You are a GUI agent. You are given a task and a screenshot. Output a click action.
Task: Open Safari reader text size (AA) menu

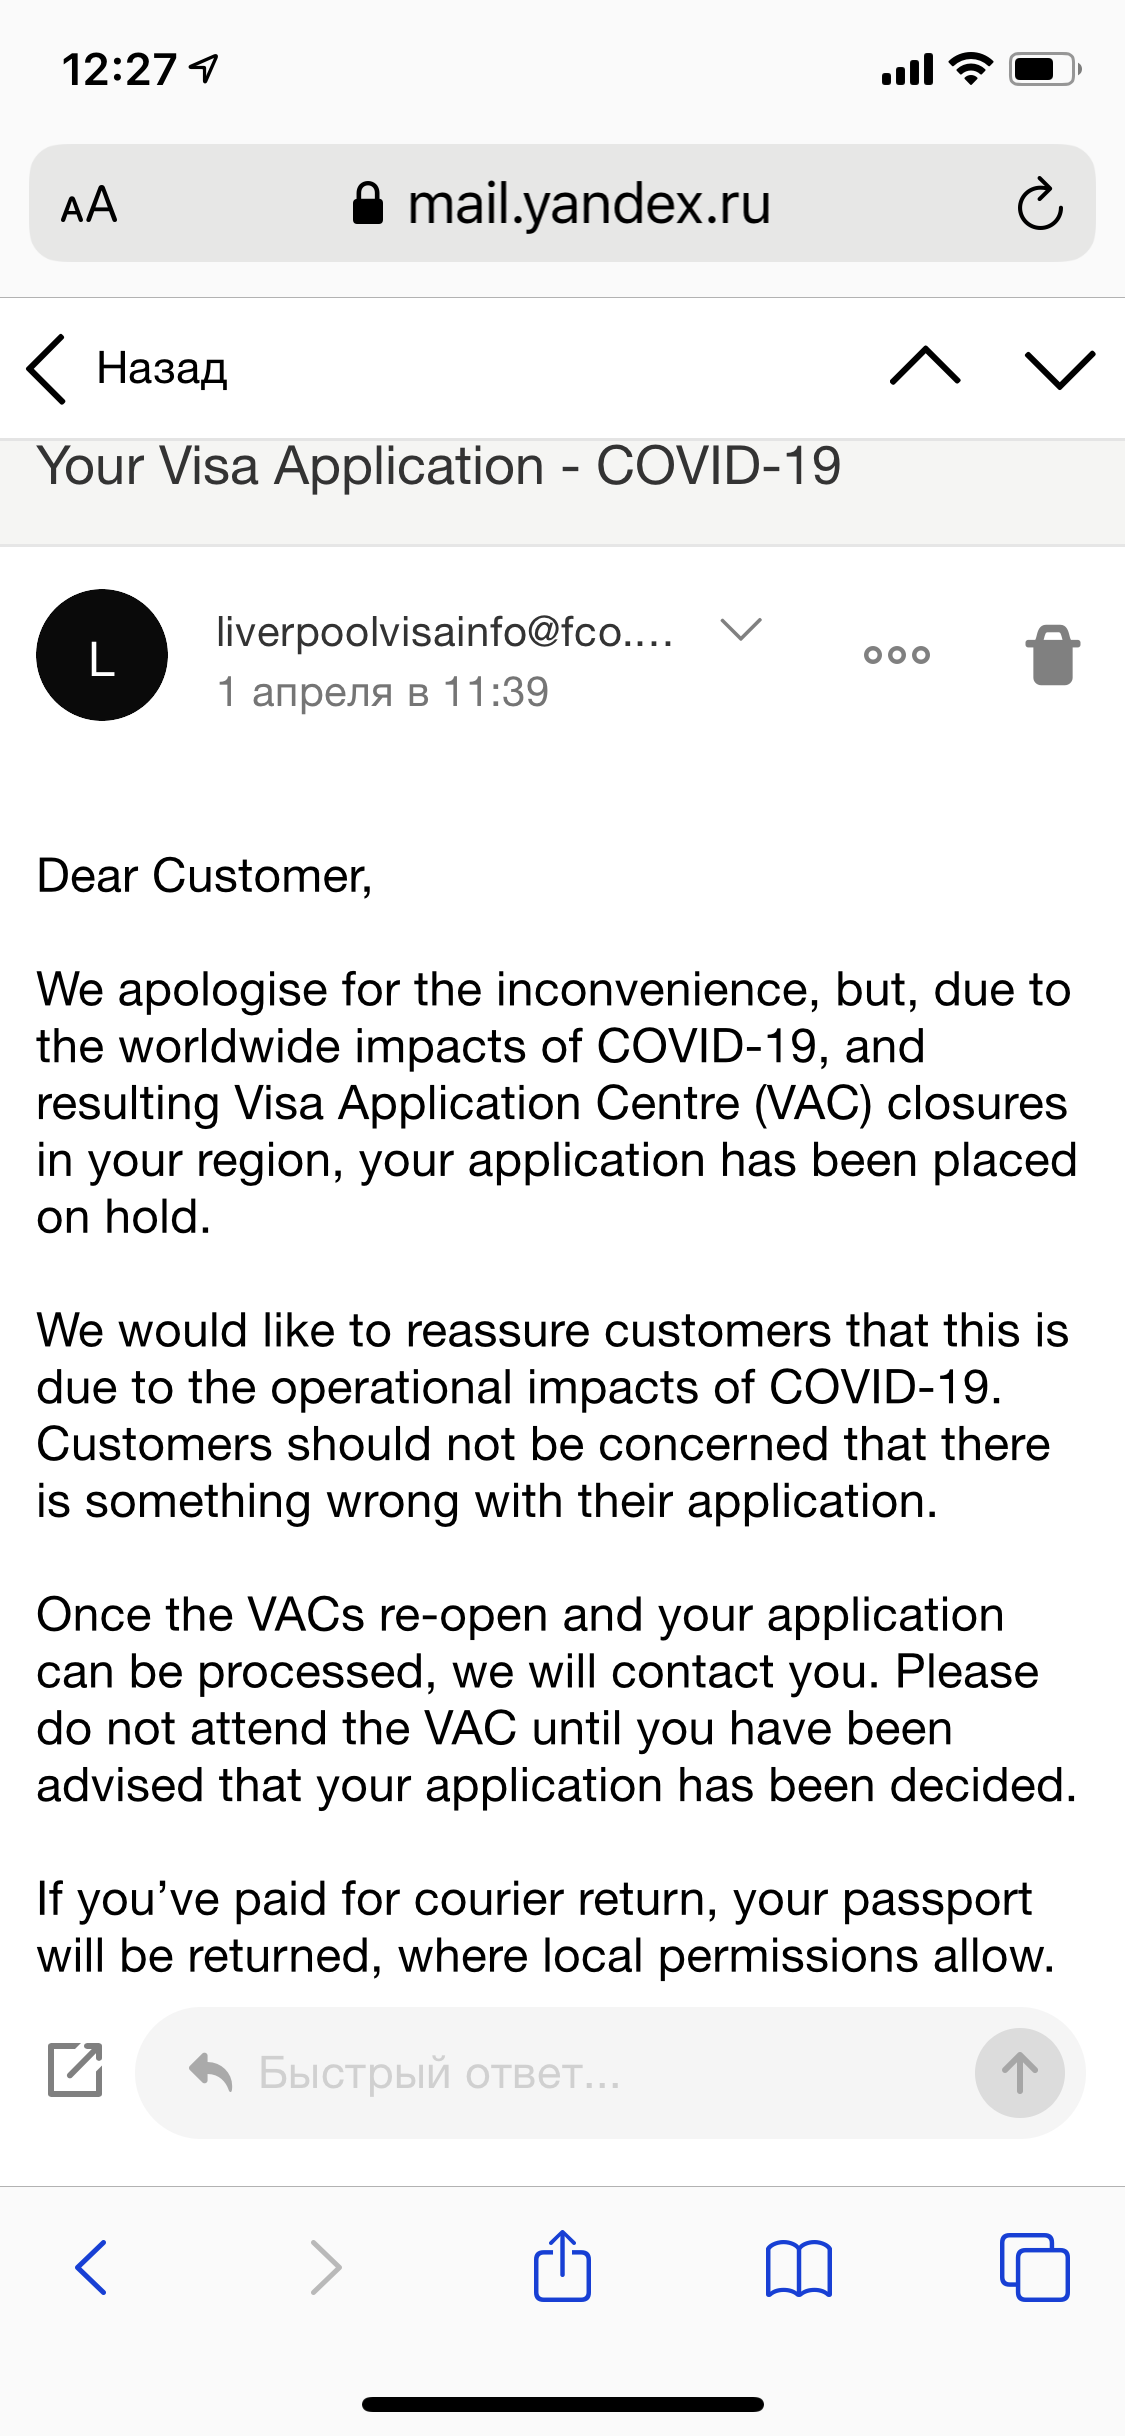(x=89, y=206)
